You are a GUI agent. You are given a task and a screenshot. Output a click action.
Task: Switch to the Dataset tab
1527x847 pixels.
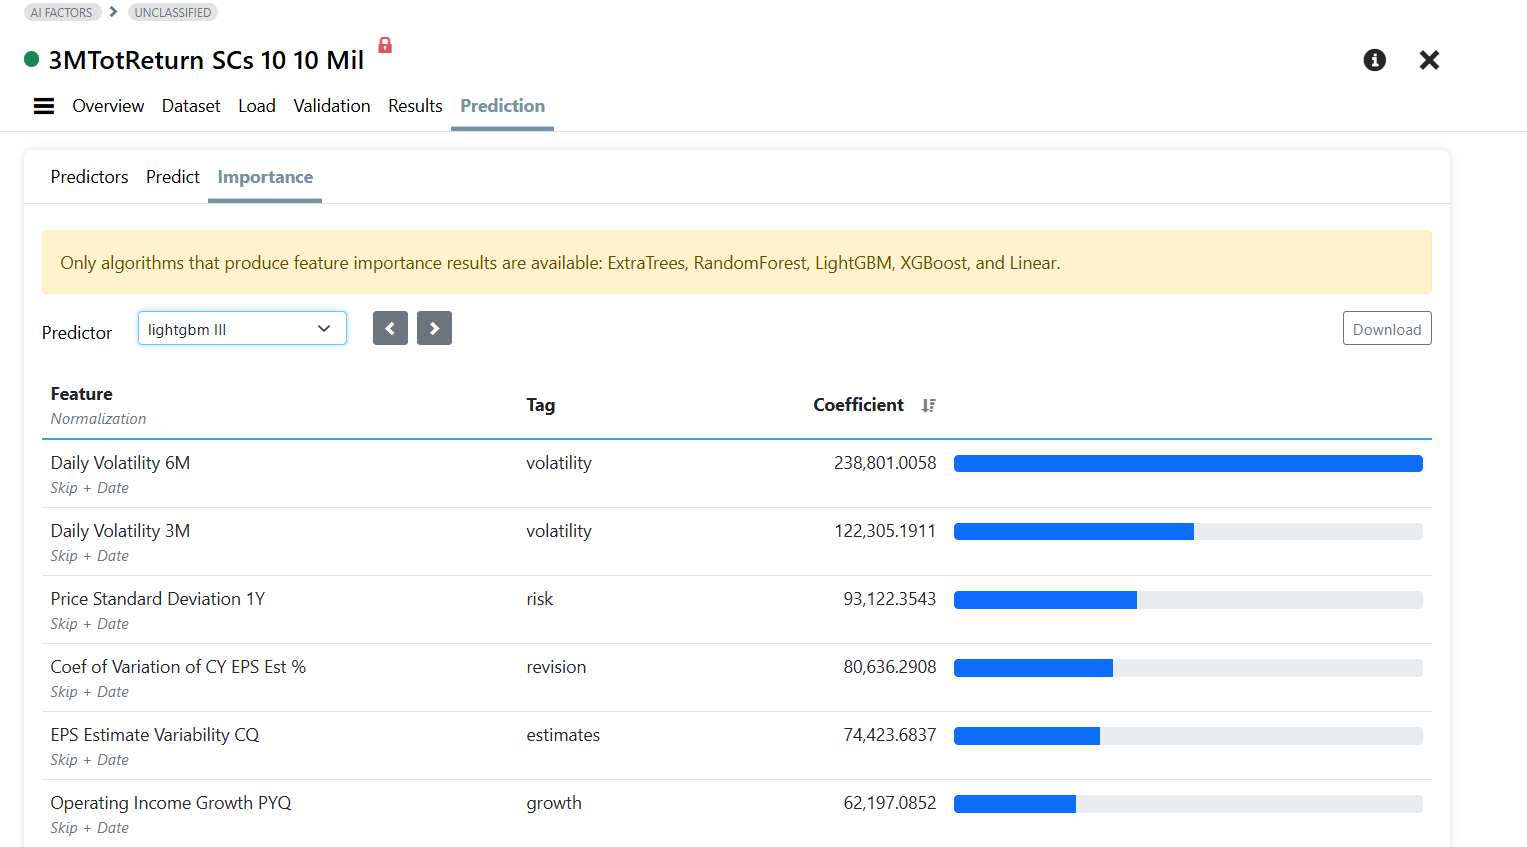point(191,106)
